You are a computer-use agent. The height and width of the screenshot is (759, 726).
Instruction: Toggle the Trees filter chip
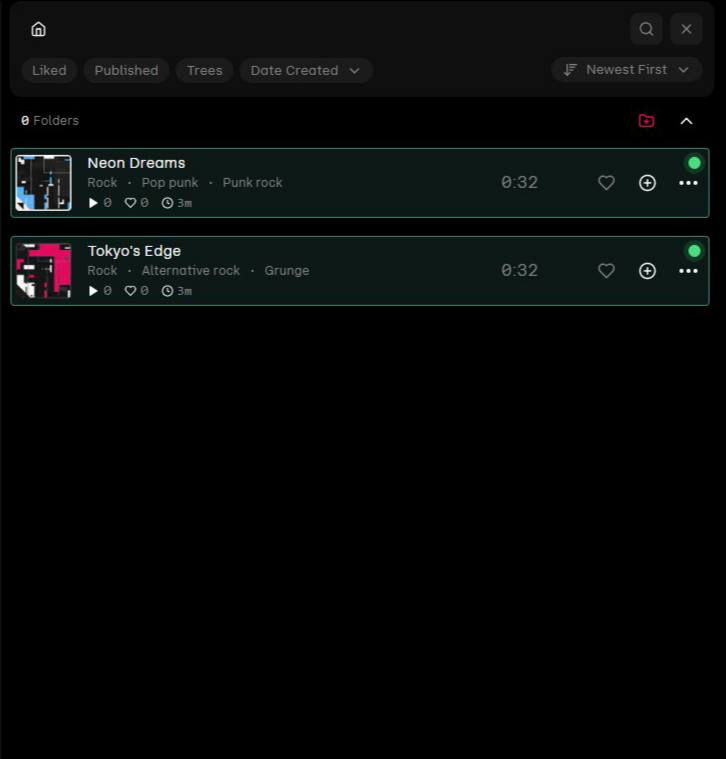click(204, 71)
